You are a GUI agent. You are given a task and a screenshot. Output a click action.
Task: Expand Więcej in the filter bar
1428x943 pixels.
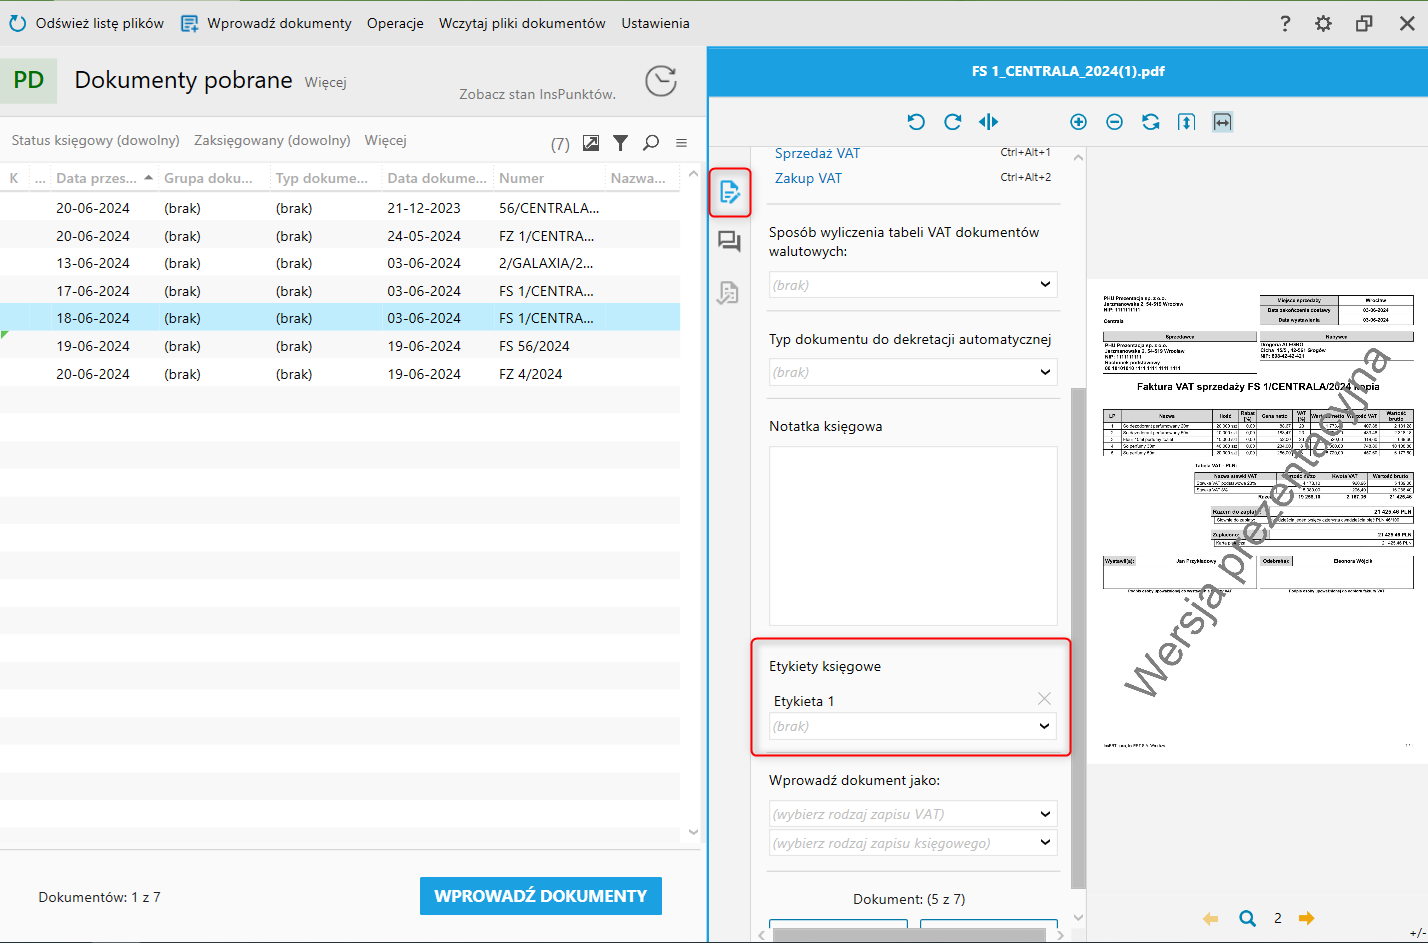click(x=386, y=140)
